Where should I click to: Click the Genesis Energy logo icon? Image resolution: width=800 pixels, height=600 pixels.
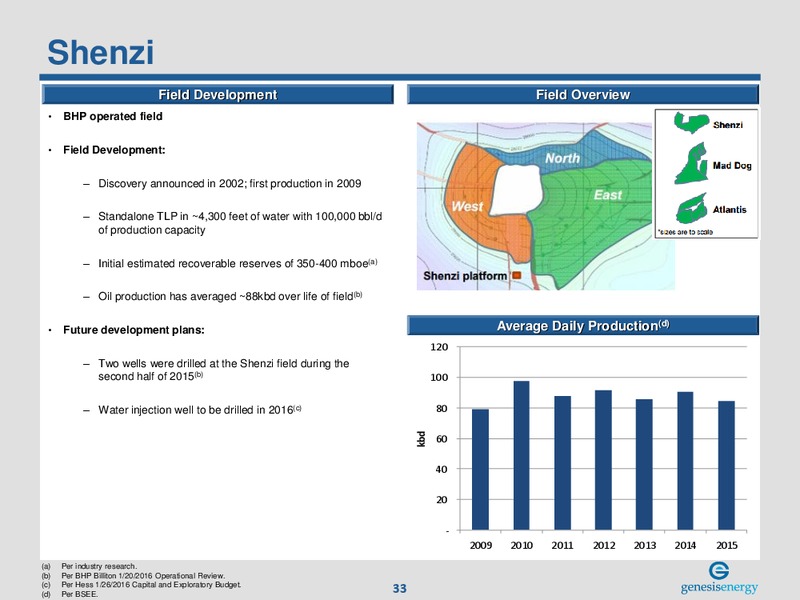[719, 570]
